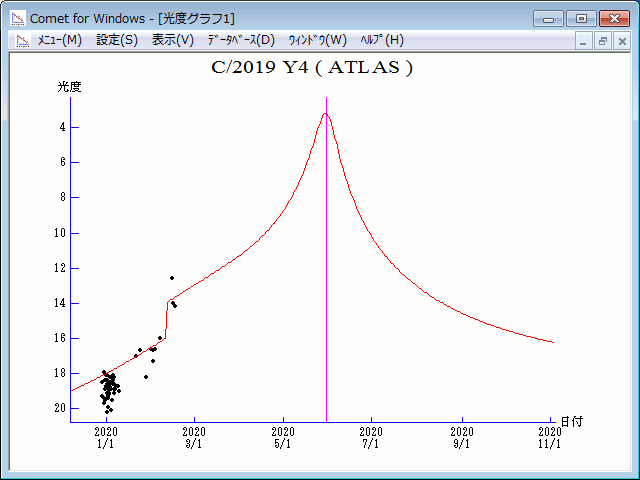Image resolution: width=640 pixels, height=480 pixels.
Task: Click the 日付 date axis label
Action: click(x=571, y=422)
